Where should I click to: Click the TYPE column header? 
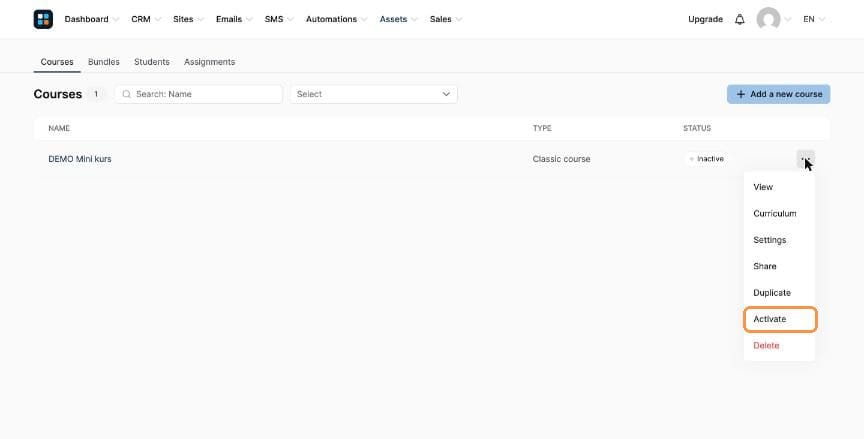pos(542,128)
